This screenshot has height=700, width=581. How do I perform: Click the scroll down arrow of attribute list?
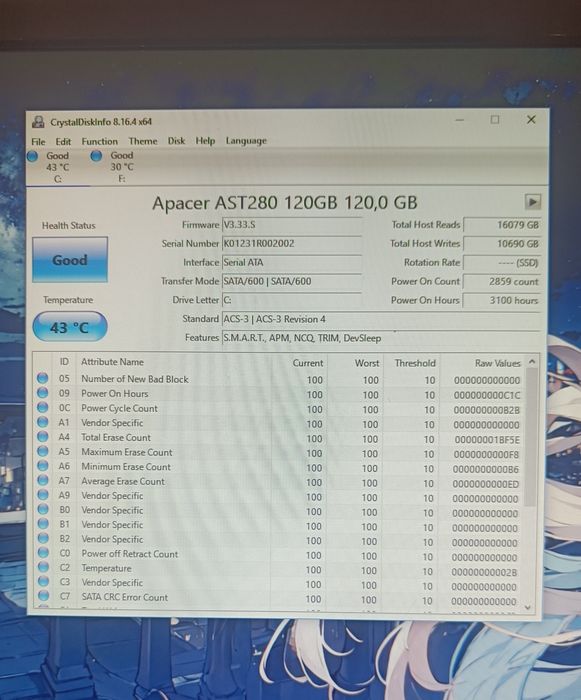528,607
